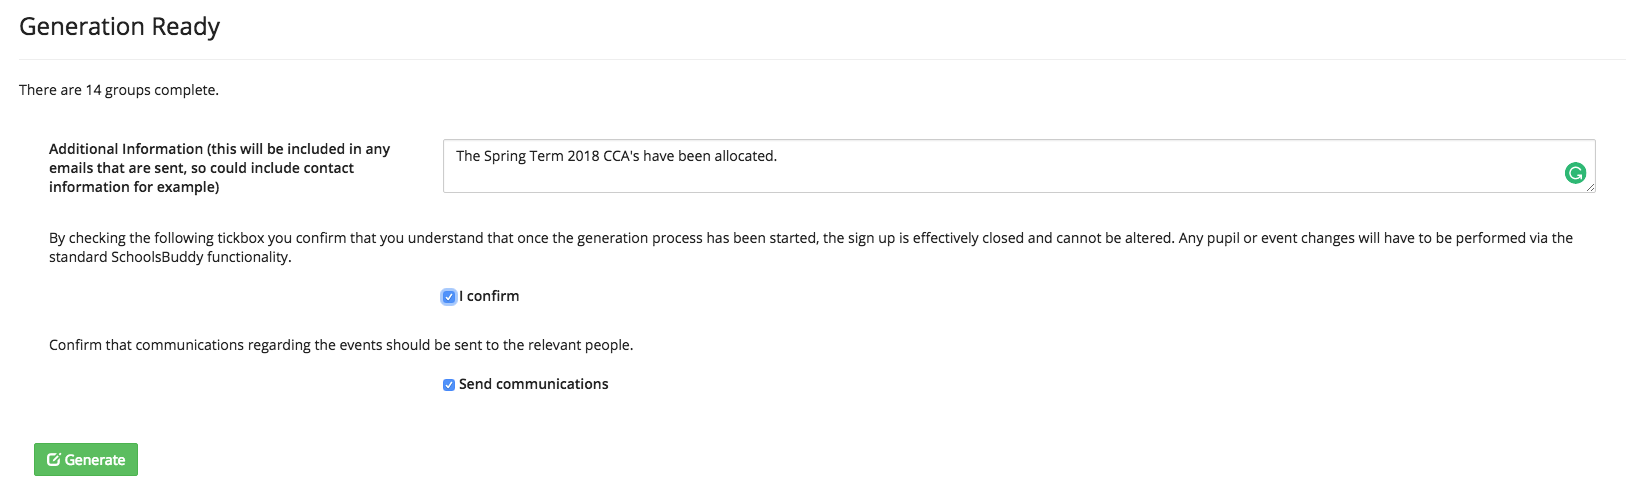
Task: Click the "Confirm that communications" instruction text
Action: point(340,346)
